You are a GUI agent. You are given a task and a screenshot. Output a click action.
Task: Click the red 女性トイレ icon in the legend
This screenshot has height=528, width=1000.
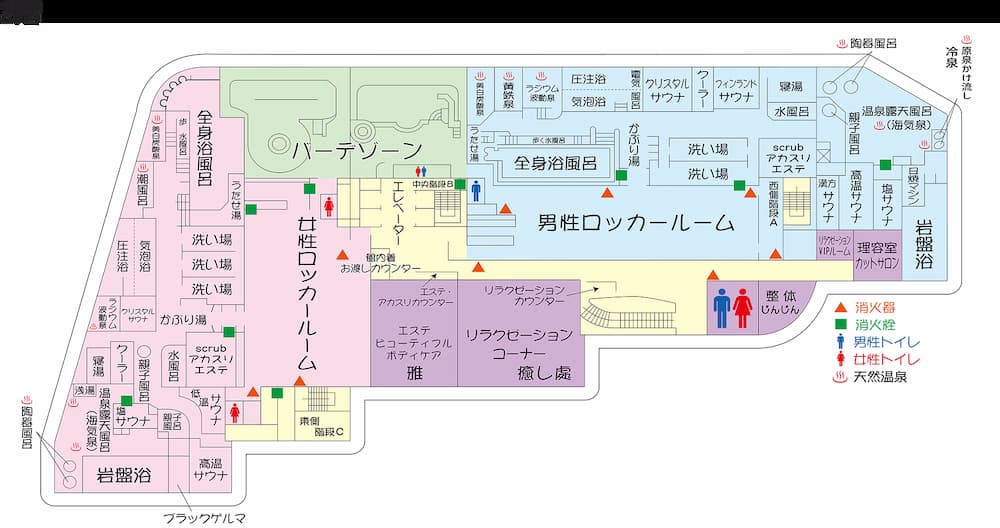841,359
